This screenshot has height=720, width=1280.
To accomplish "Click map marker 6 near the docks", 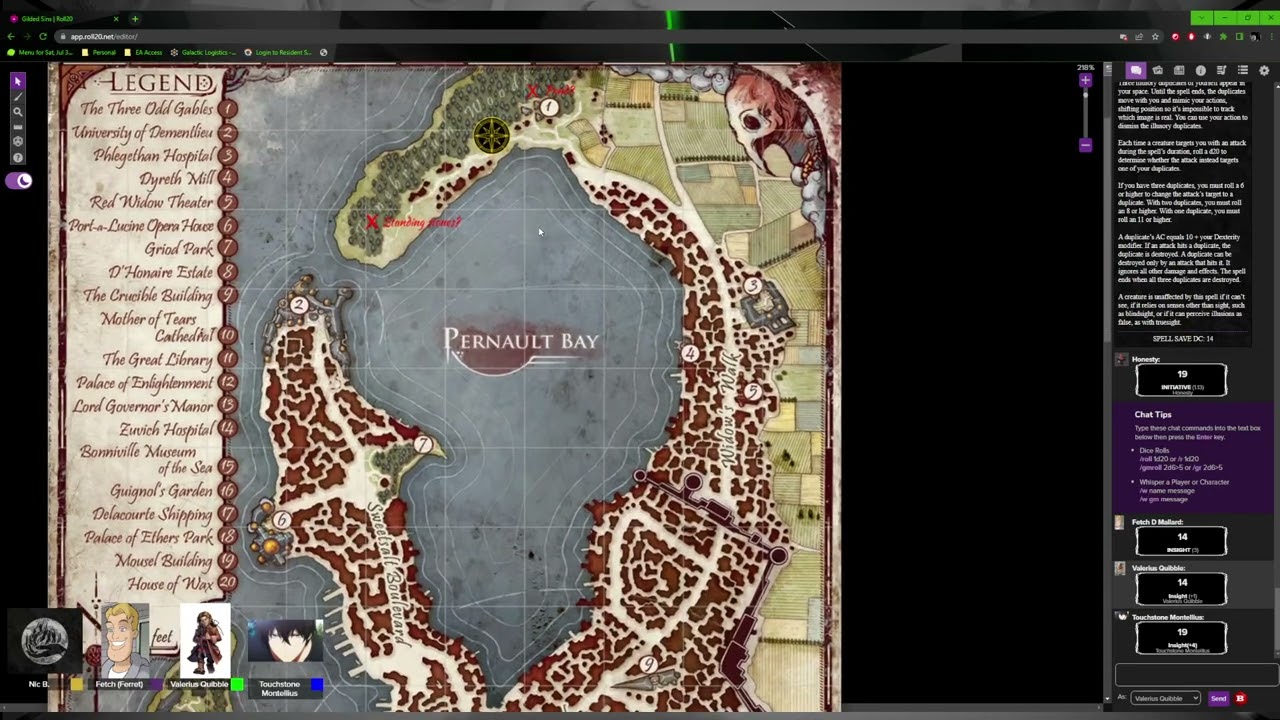I will (x=282, y=519).
